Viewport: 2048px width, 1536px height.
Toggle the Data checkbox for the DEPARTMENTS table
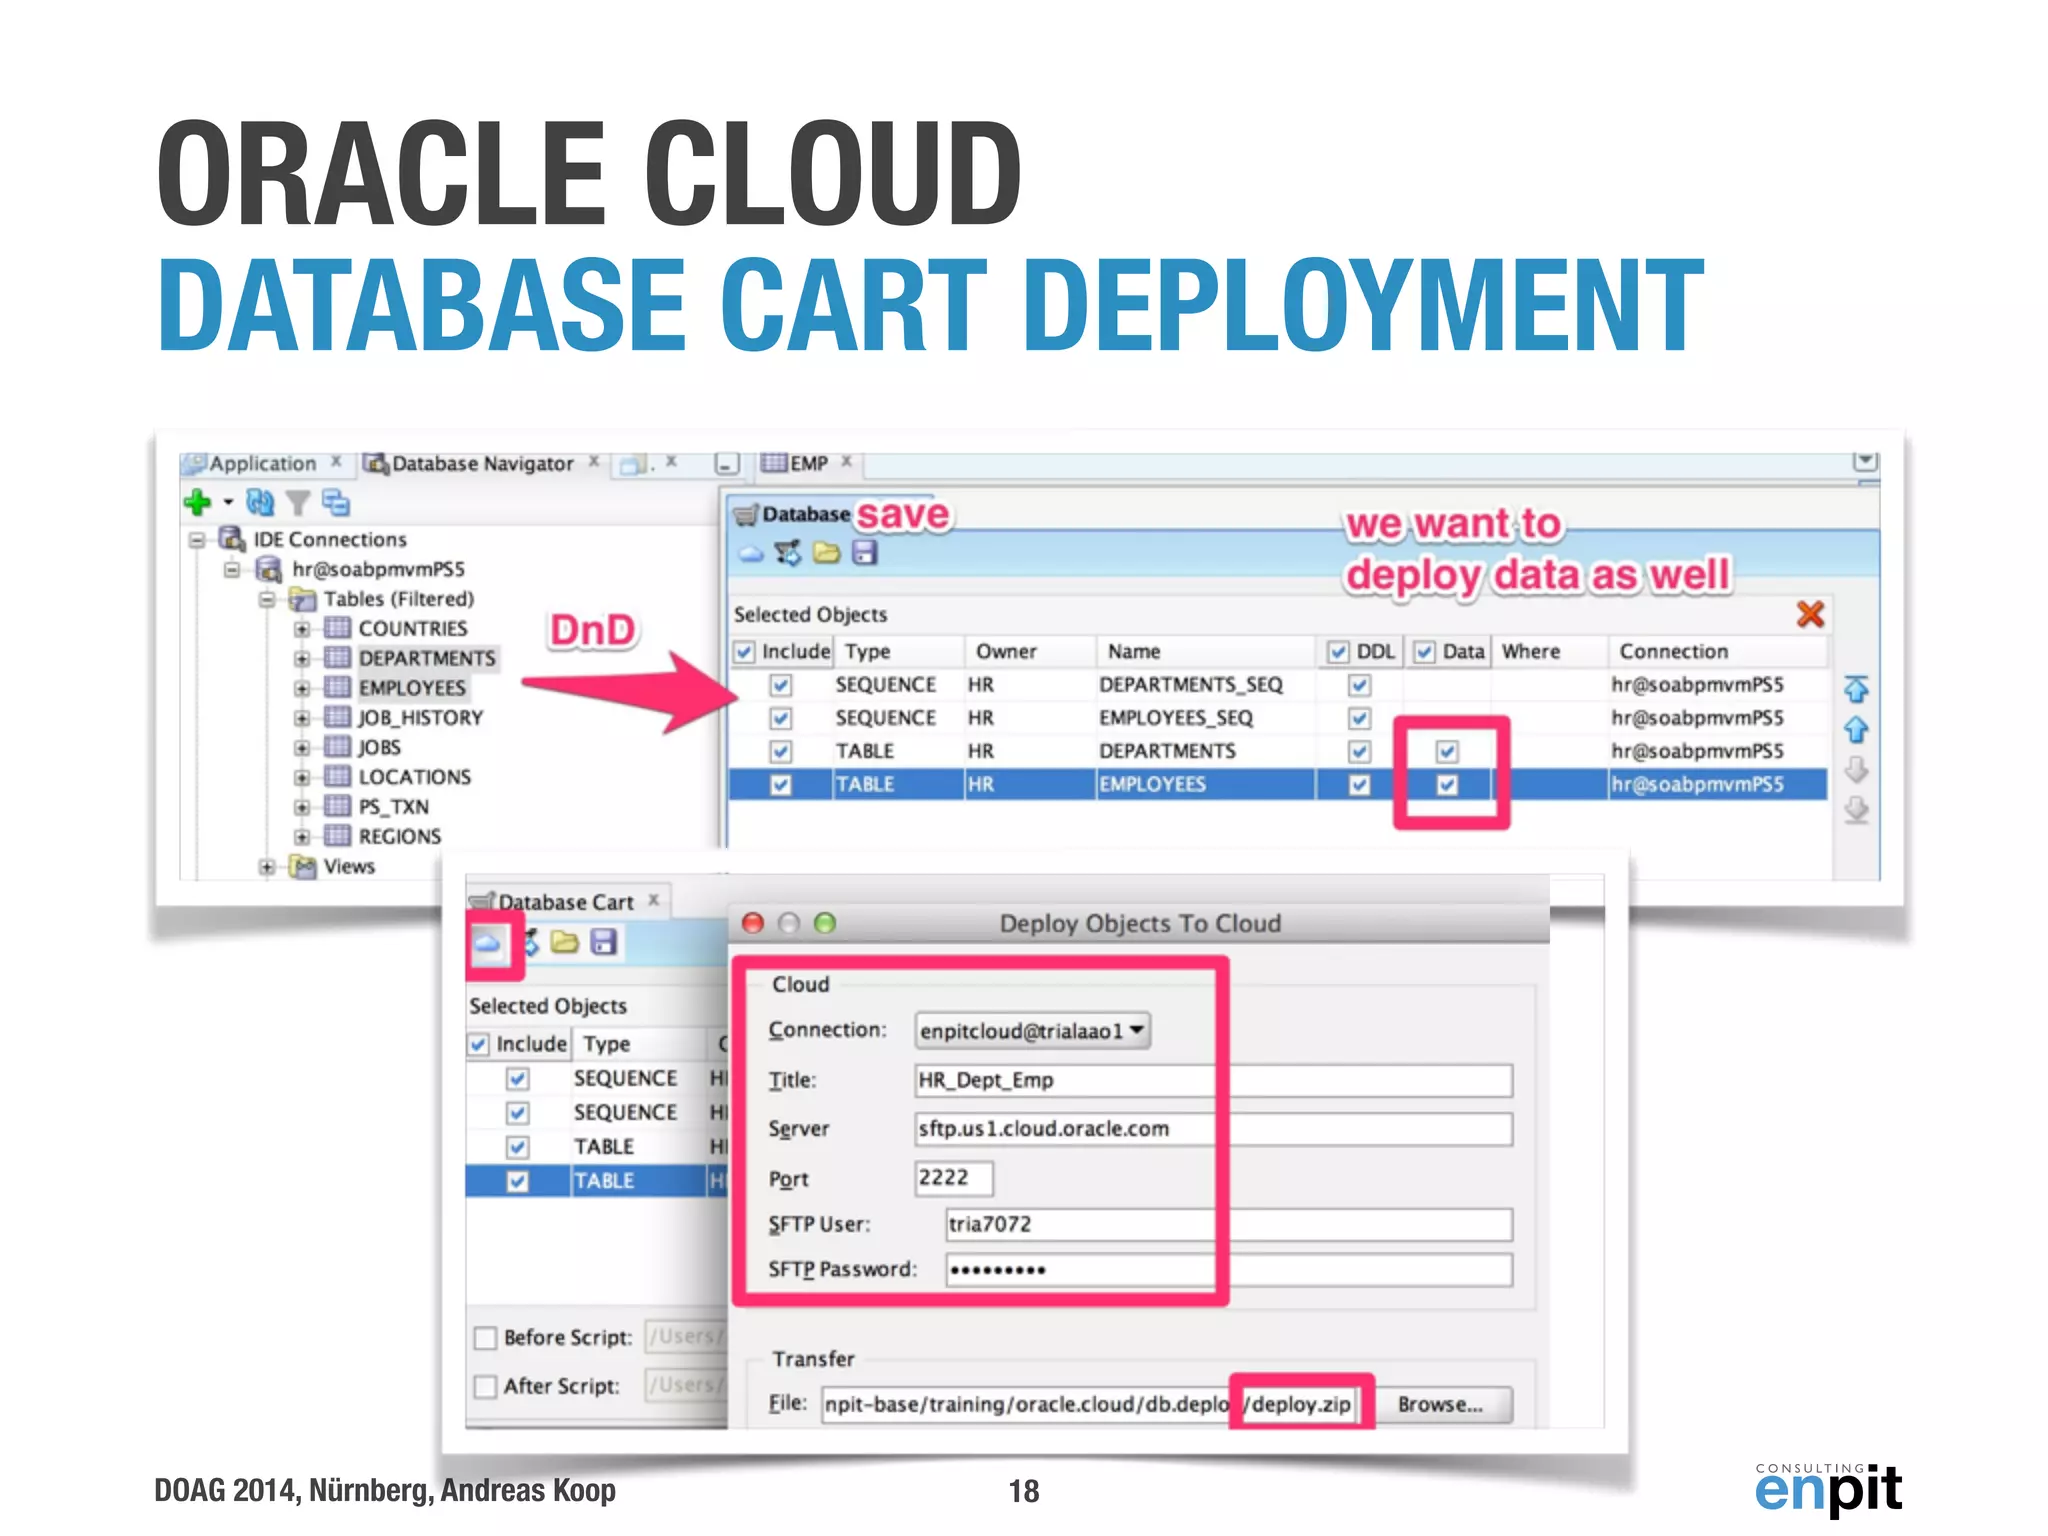pos(1447,751)
